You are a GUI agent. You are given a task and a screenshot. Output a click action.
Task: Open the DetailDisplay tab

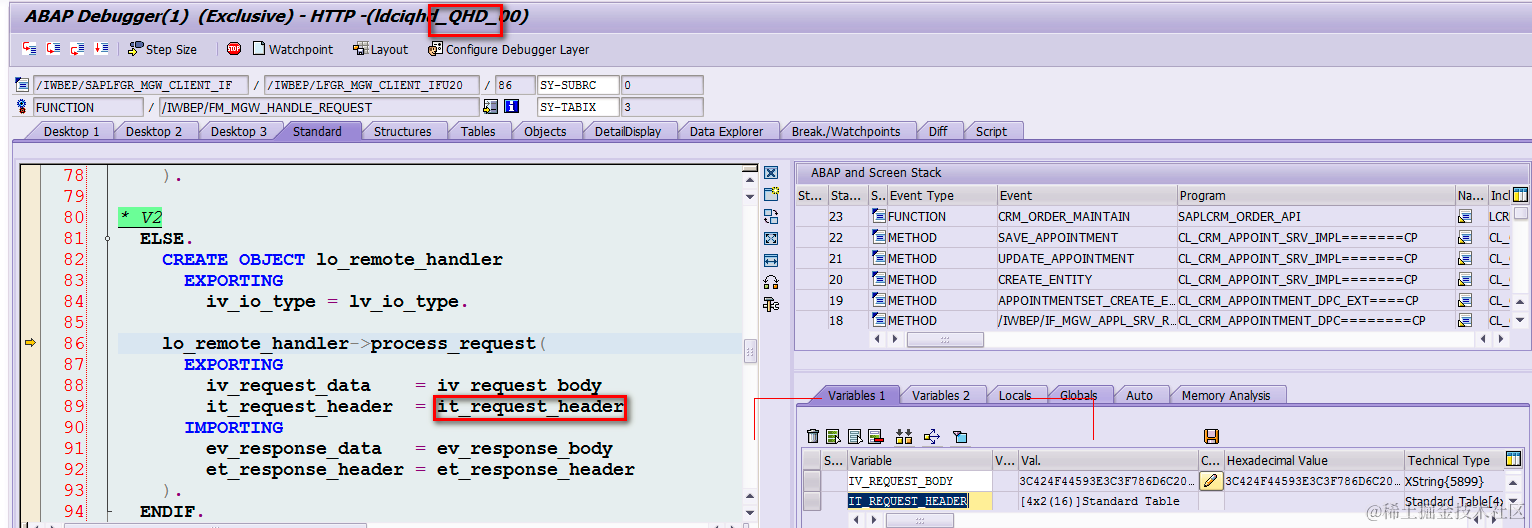(627, 131)
